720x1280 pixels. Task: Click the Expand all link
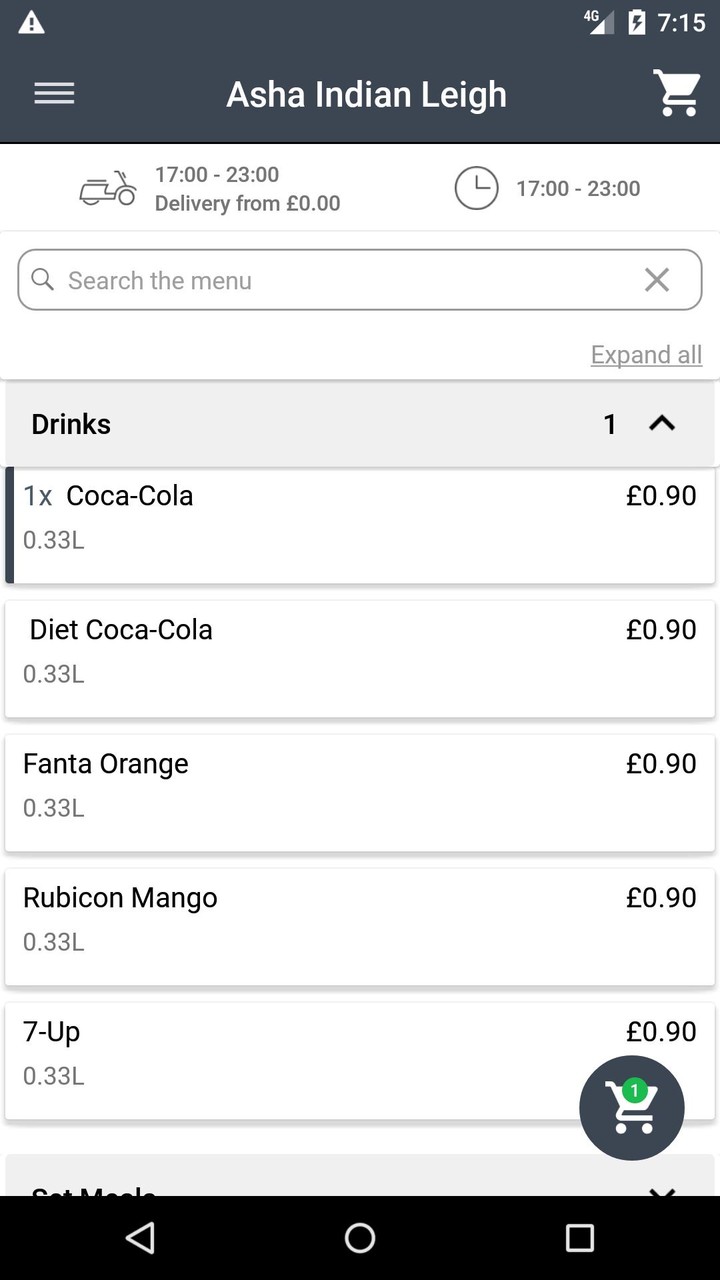(646, 355)
